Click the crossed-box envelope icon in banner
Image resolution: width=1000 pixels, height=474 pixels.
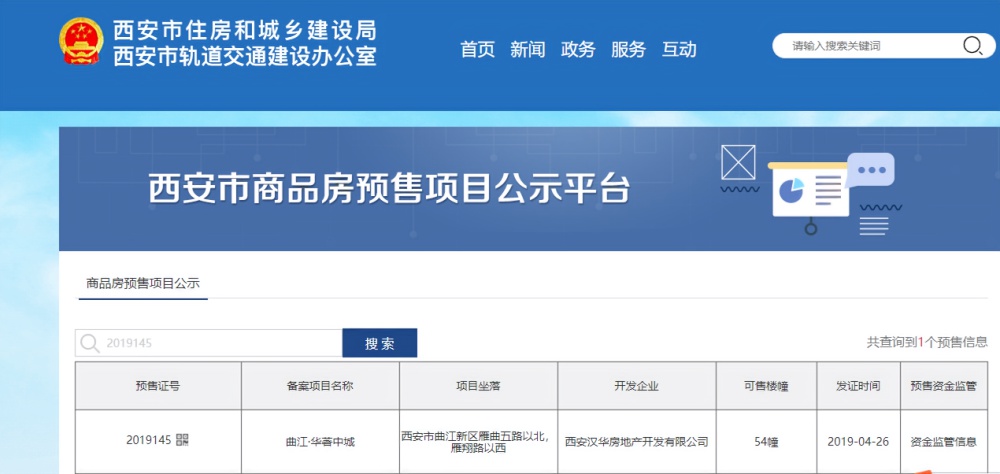[x=738, y=162]
